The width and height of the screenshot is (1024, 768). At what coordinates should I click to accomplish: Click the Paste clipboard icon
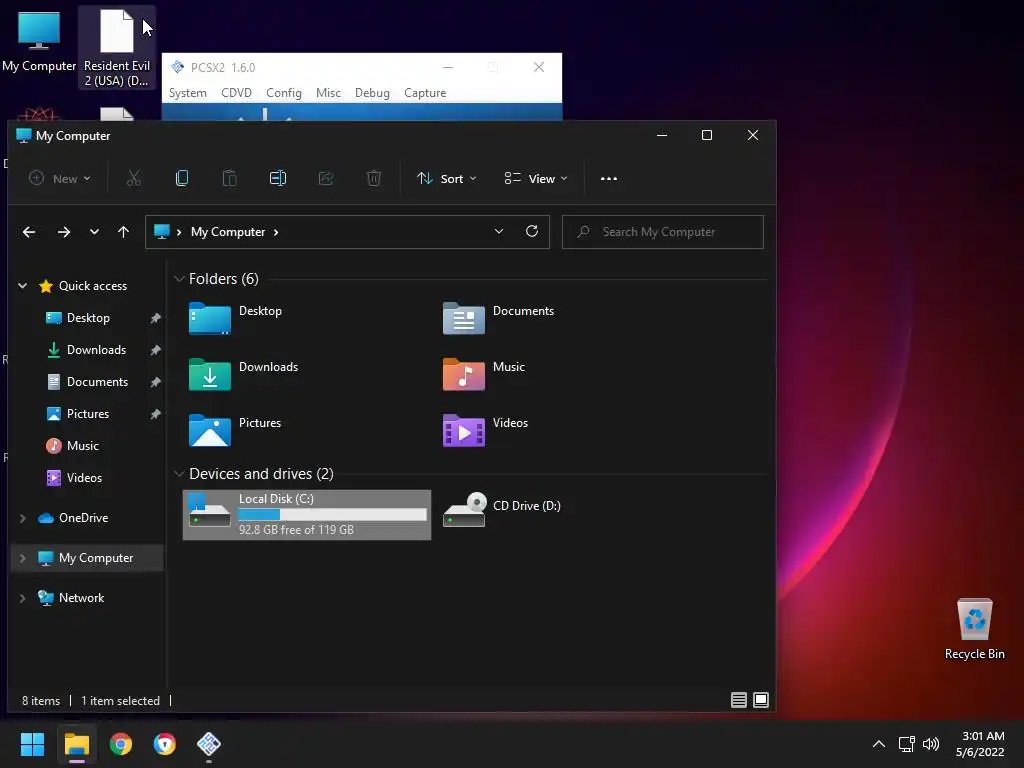point(230,178)
